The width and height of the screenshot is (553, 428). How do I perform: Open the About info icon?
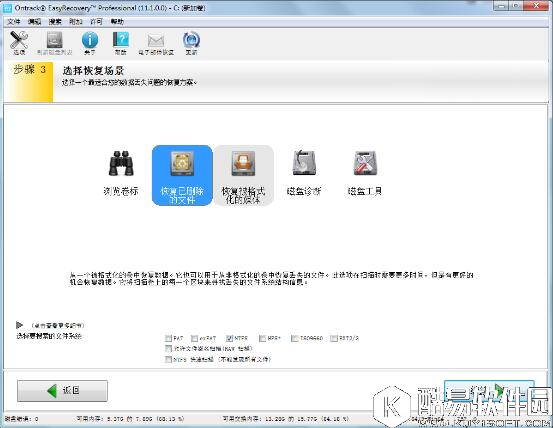pos(90,43)
